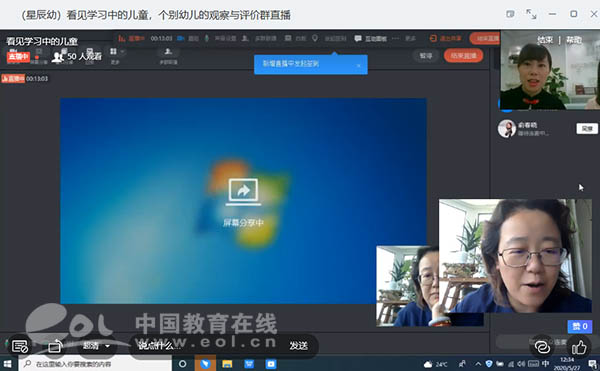Click 结束 at top of right panel
600x371 pixels.
(x=545, y=40)
